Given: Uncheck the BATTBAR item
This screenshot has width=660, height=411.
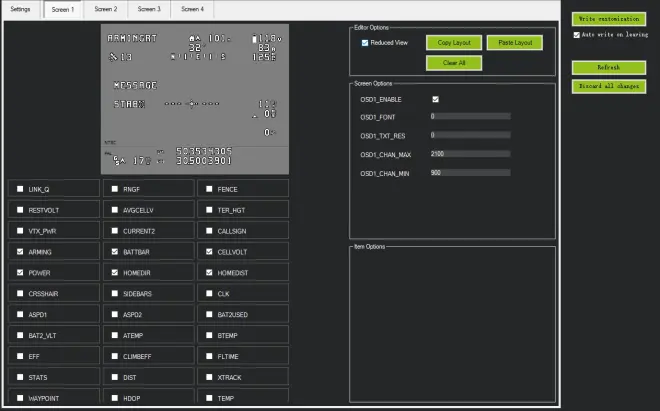Looking at the screenshot, I should pyautogui.click(x=114, y=251).
